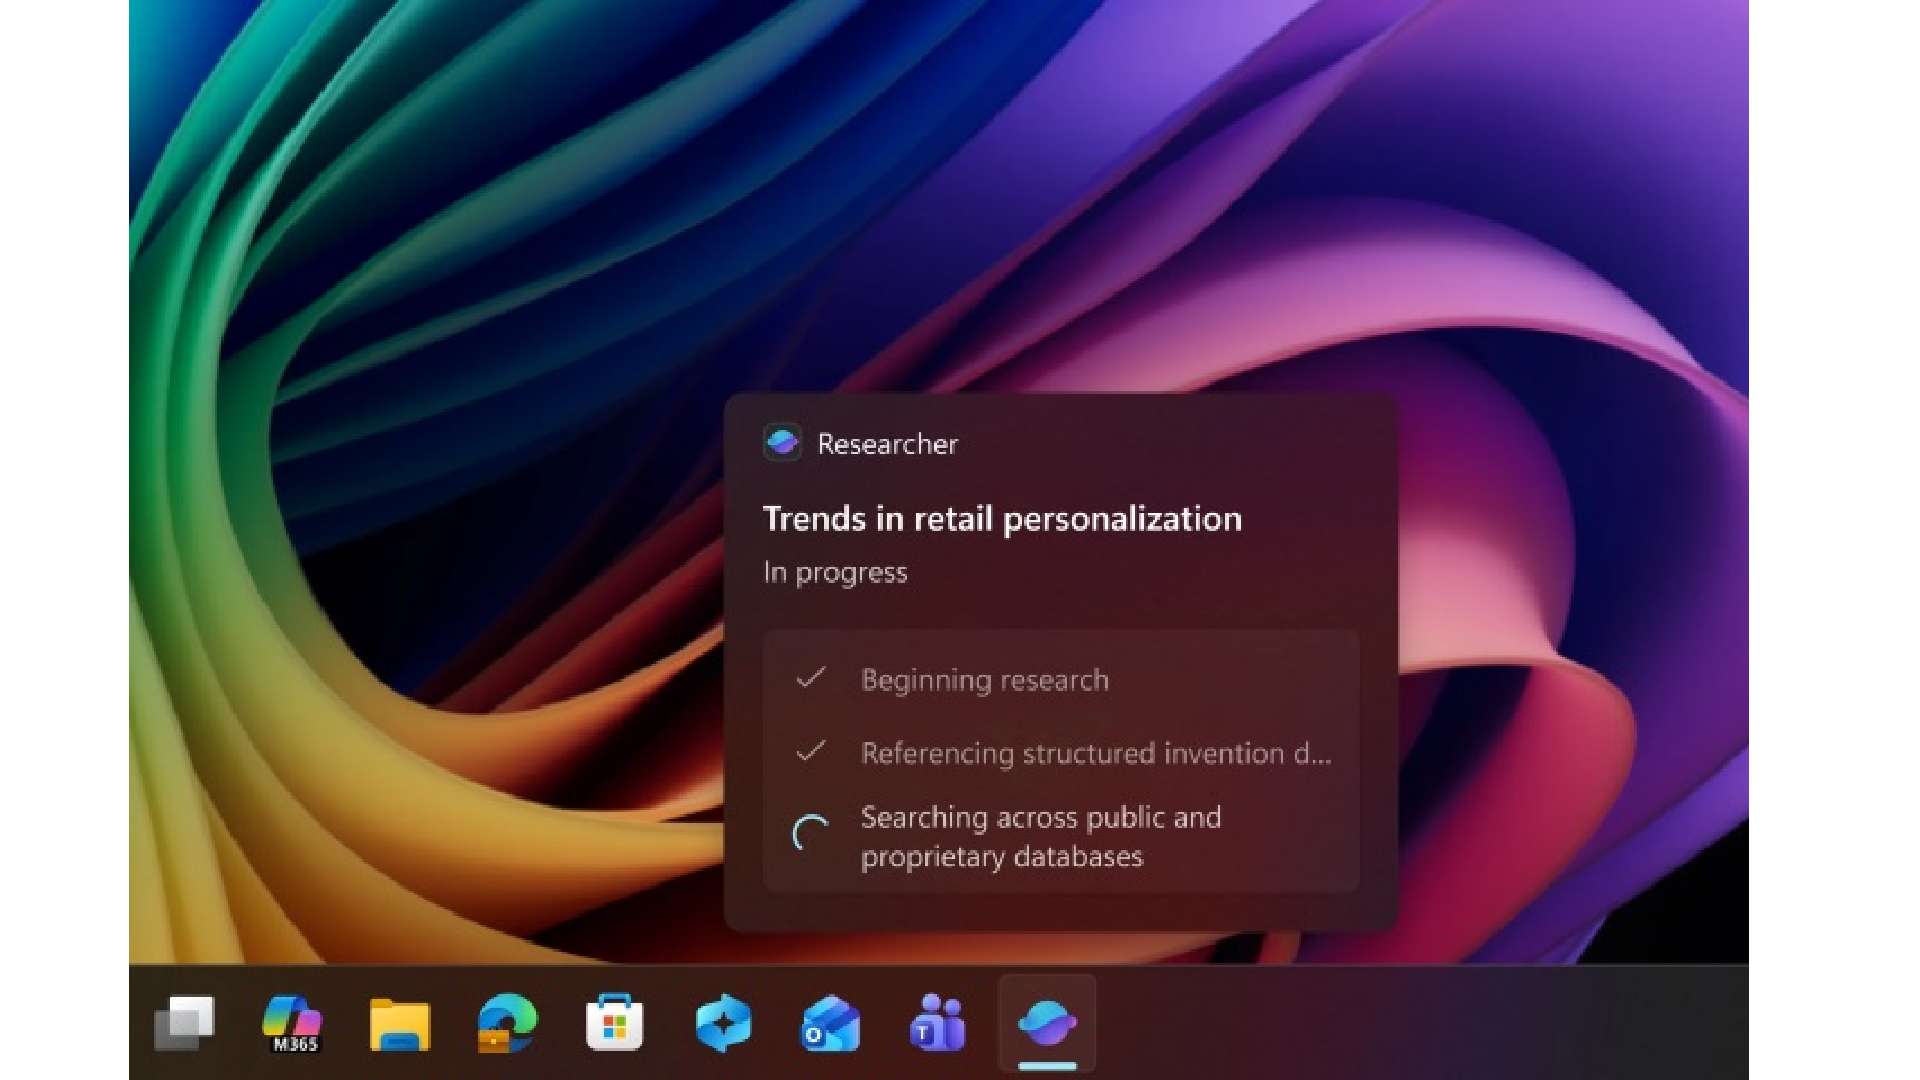Click the "Beginning research" step
Viewport: 1920px width, 1080px height.
[x=985, y=680]
